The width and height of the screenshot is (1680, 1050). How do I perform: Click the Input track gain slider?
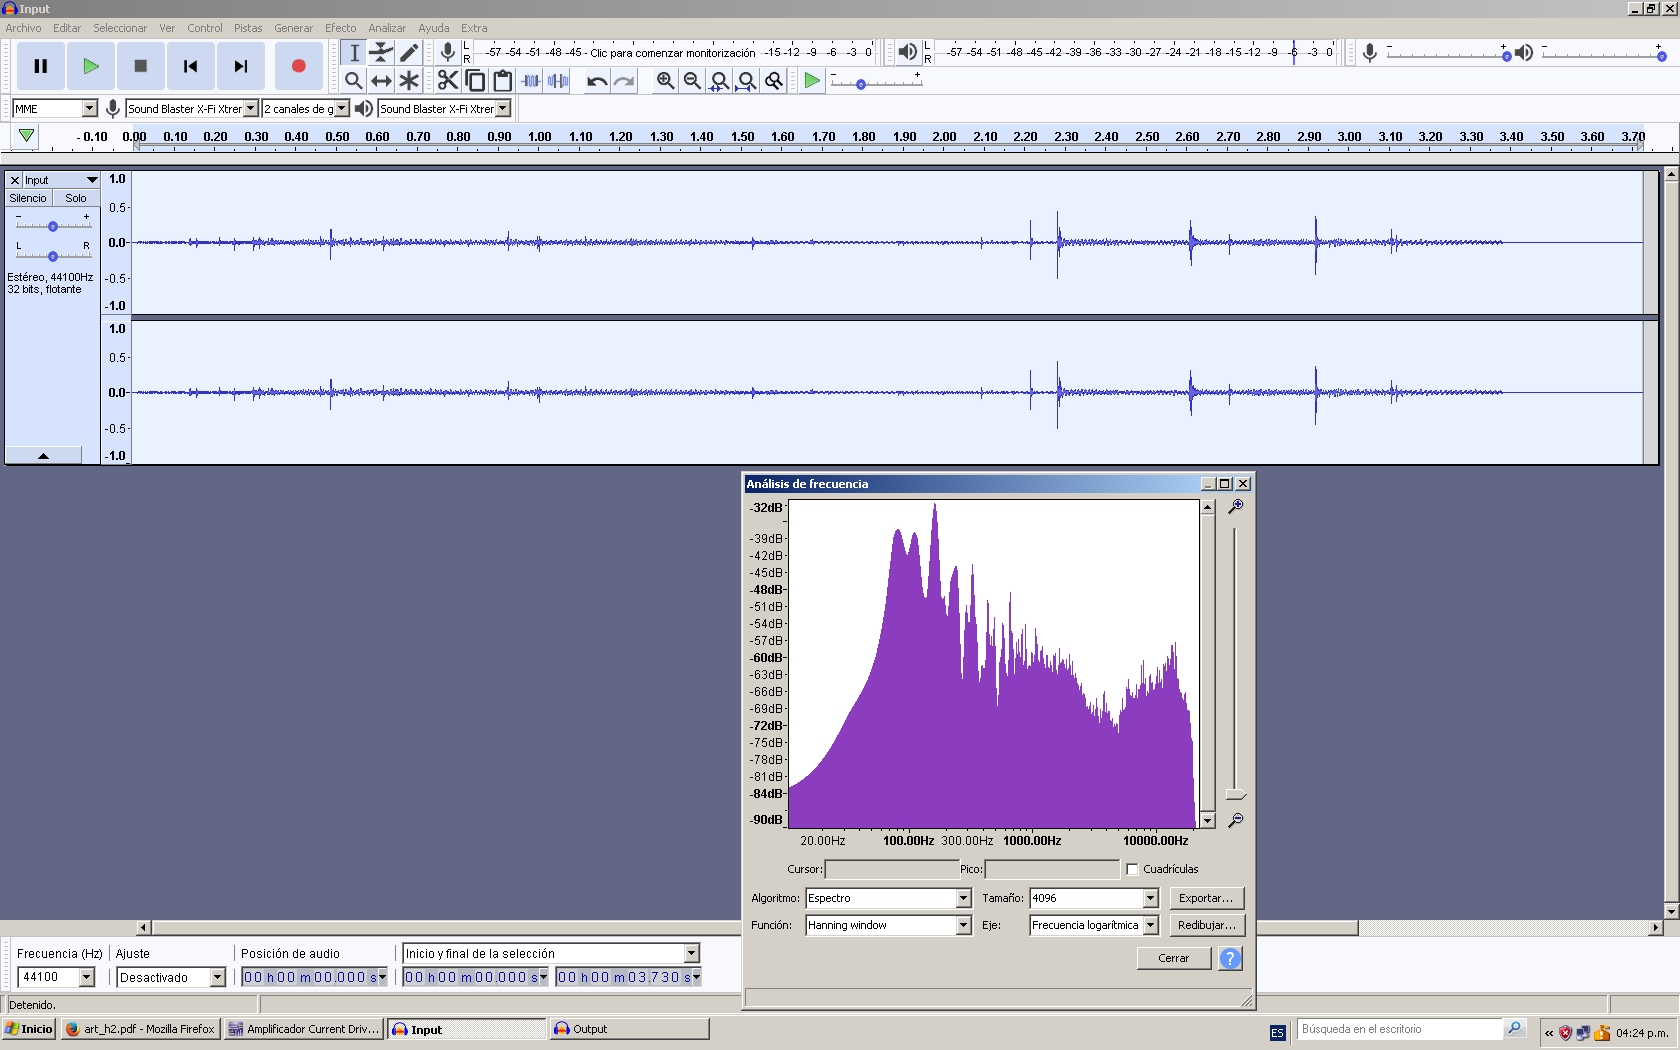52,225
